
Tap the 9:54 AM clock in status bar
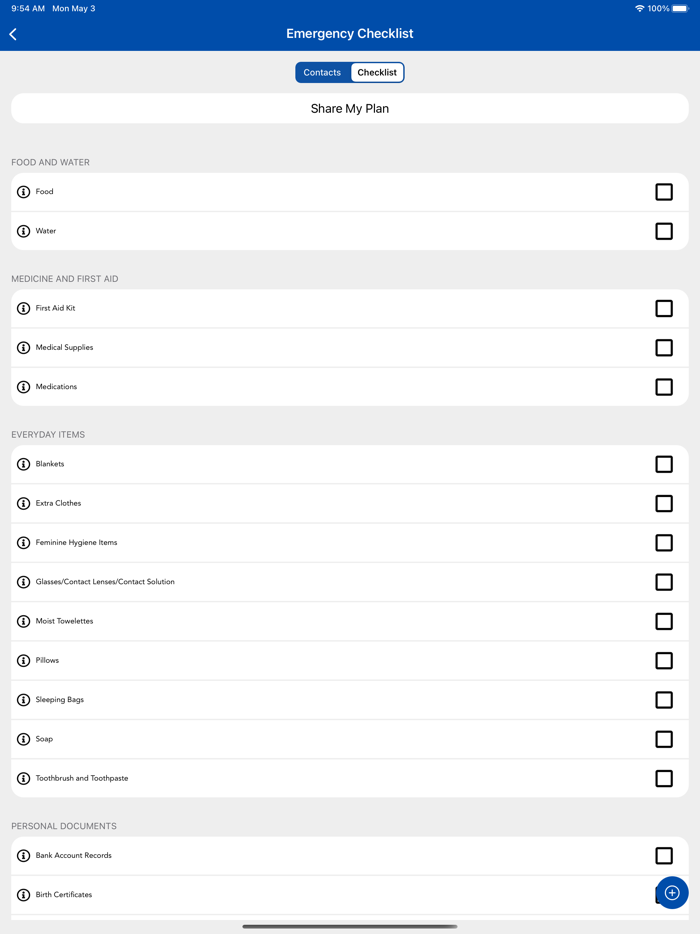click(x=28, y=8)
